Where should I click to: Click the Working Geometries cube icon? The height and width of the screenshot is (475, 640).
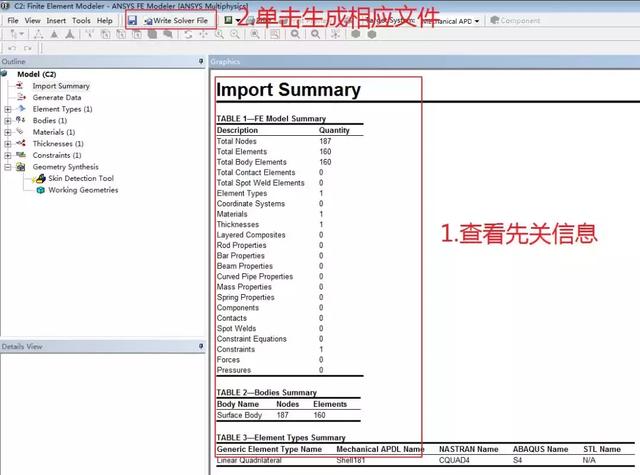[40, 190]
